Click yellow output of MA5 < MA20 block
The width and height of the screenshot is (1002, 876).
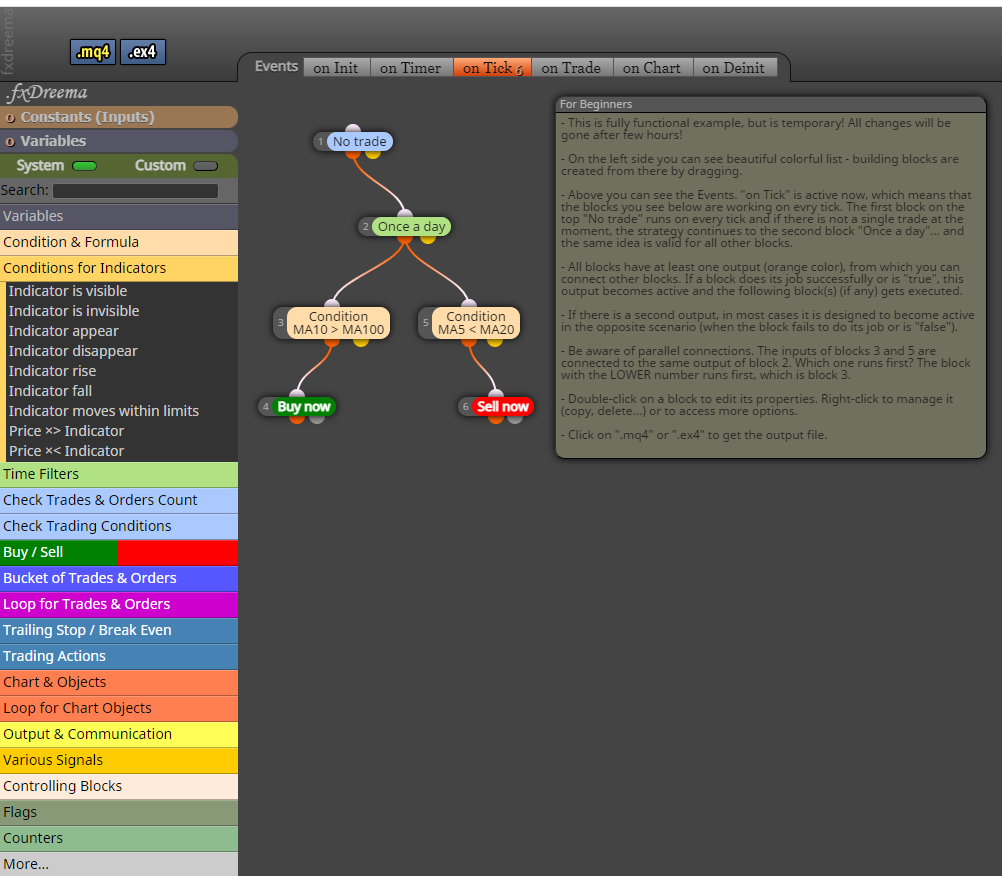point(495,341)
